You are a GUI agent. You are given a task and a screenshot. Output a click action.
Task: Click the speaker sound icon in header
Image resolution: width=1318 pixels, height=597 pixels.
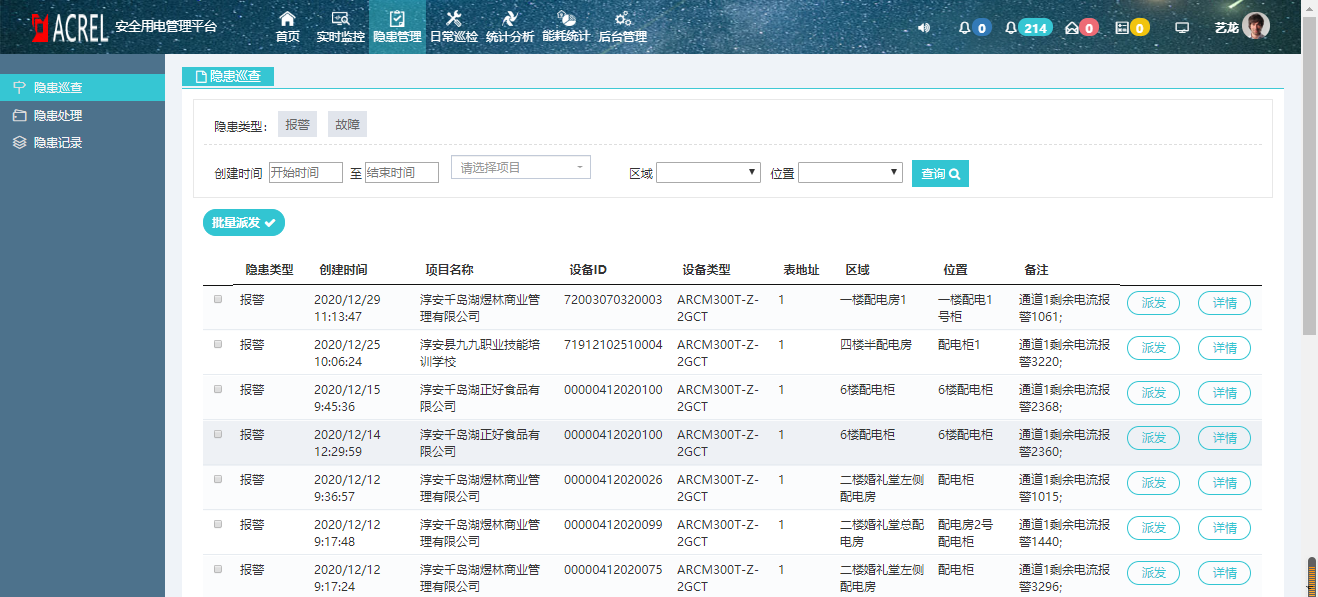923,27
